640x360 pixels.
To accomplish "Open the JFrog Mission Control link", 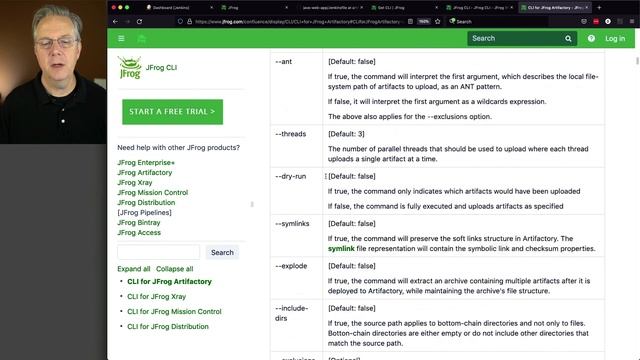I will pos(153,193).
